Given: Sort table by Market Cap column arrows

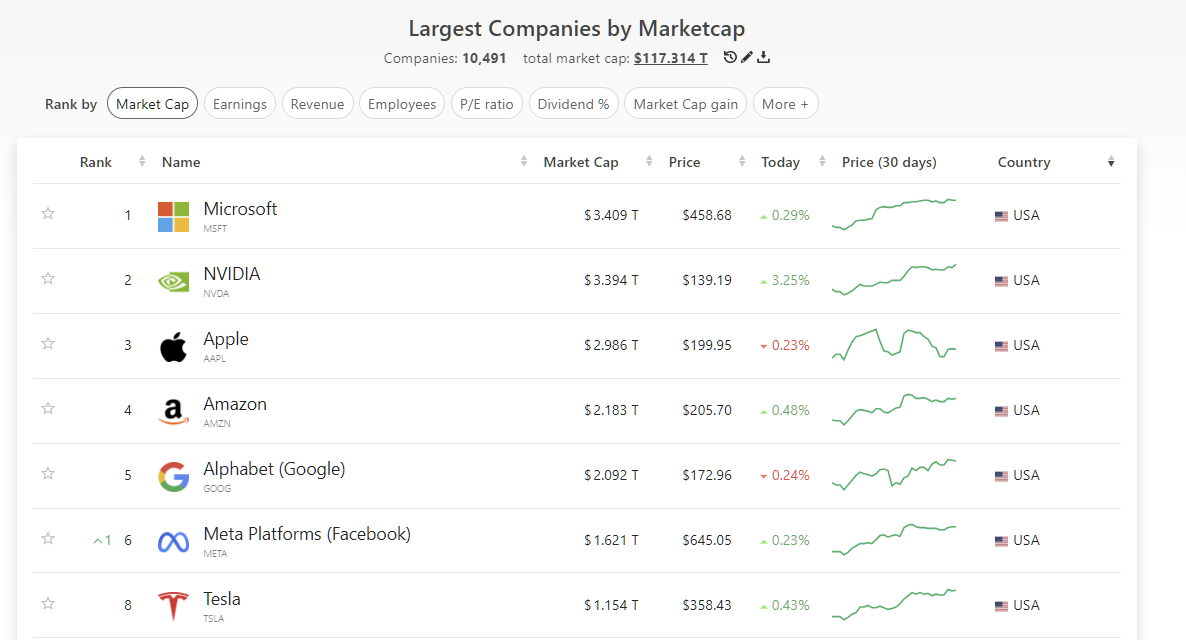Looking at the screenshot, I should [x=649, y=161].
